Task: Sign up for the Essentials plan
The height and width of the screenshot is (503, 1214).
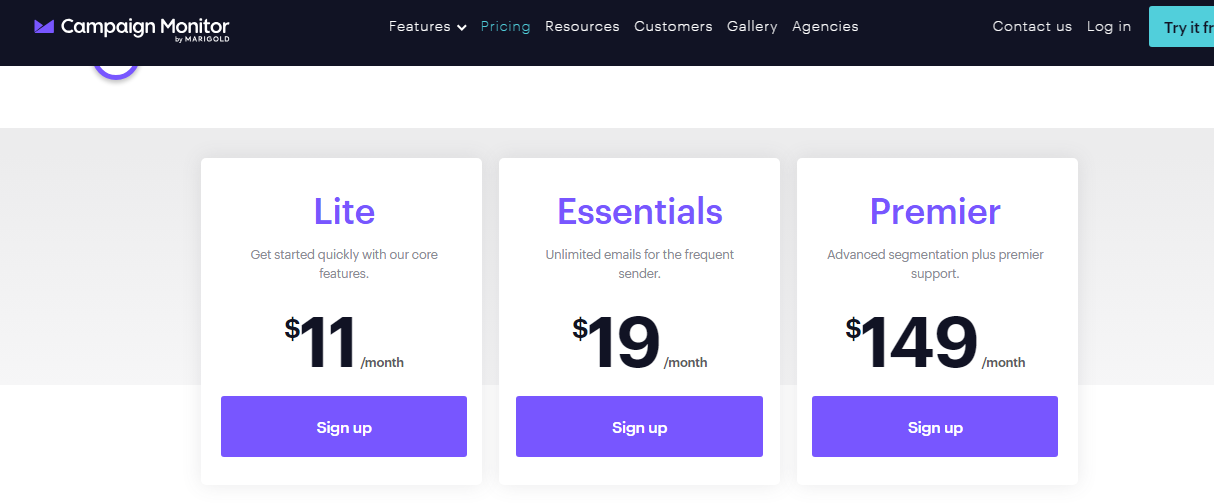Action: tap(639, 427)
